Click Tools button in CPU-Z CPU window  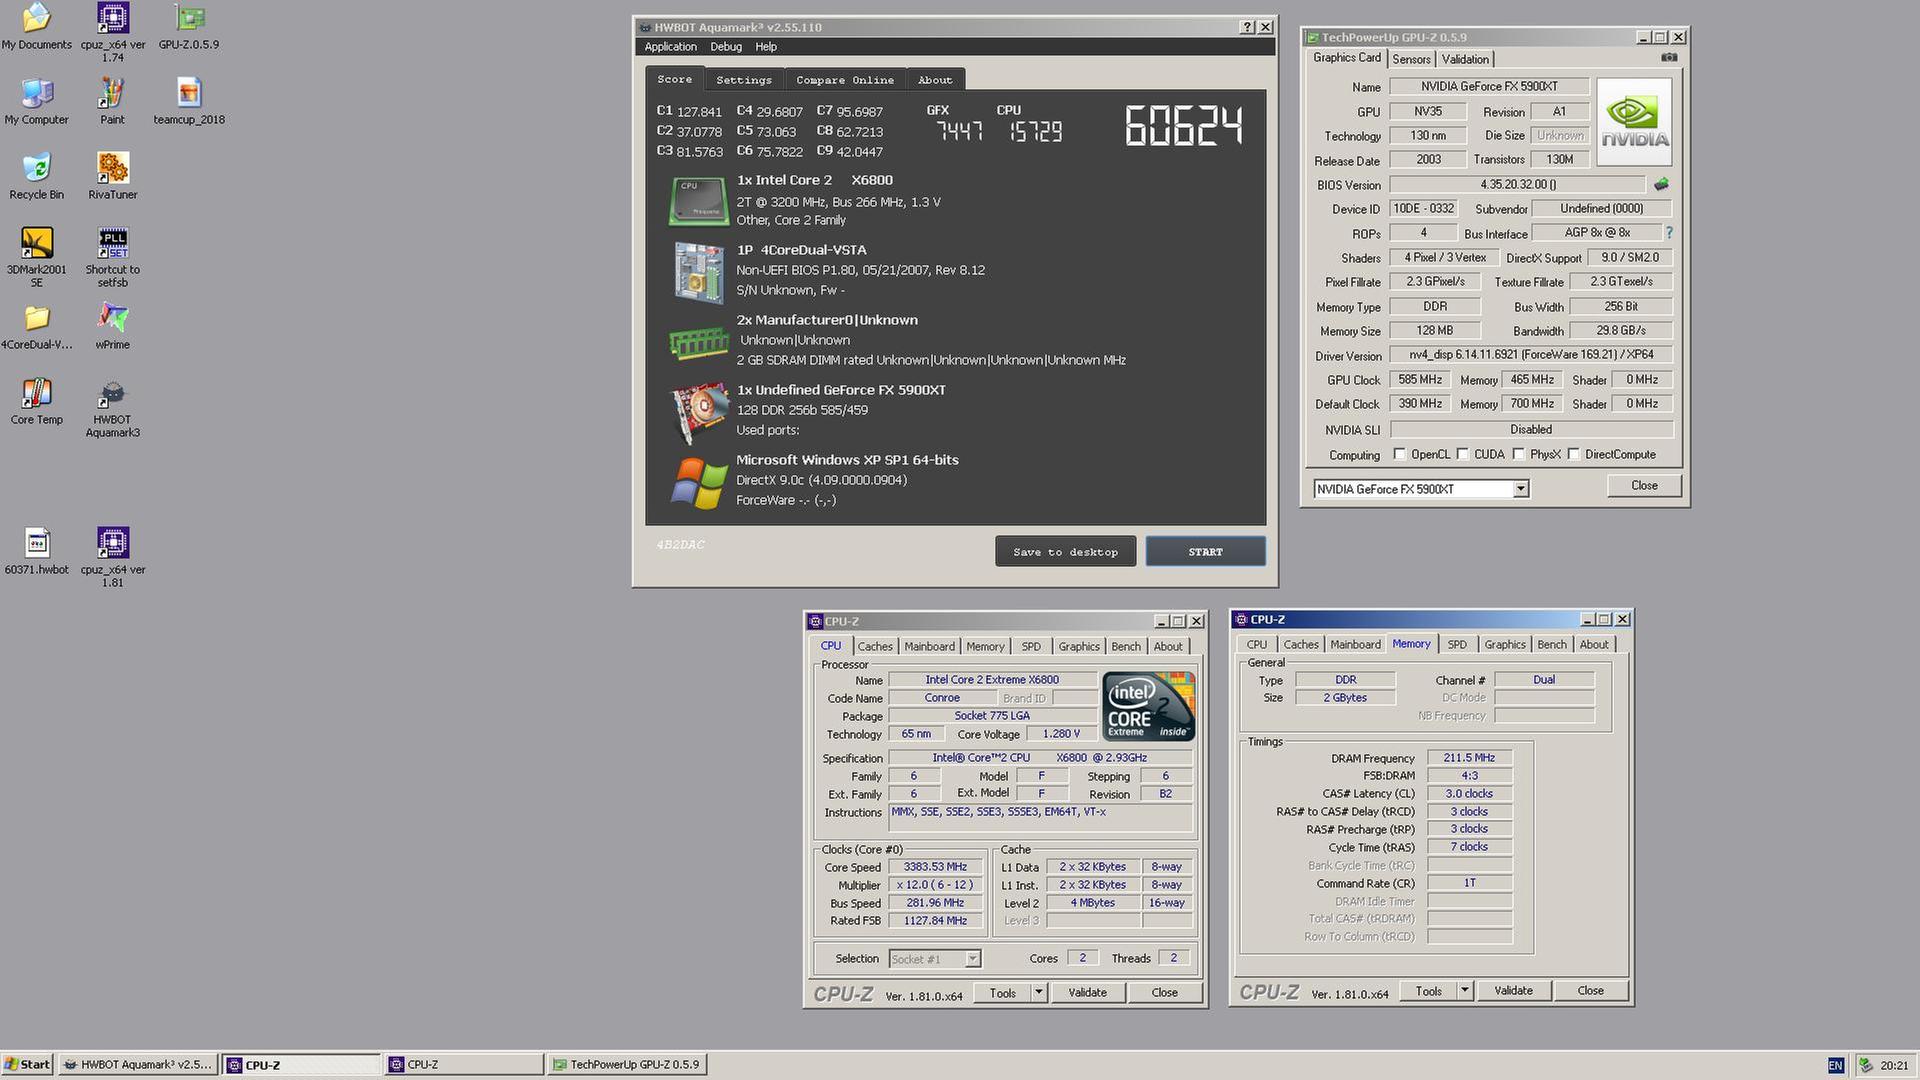1002,992
